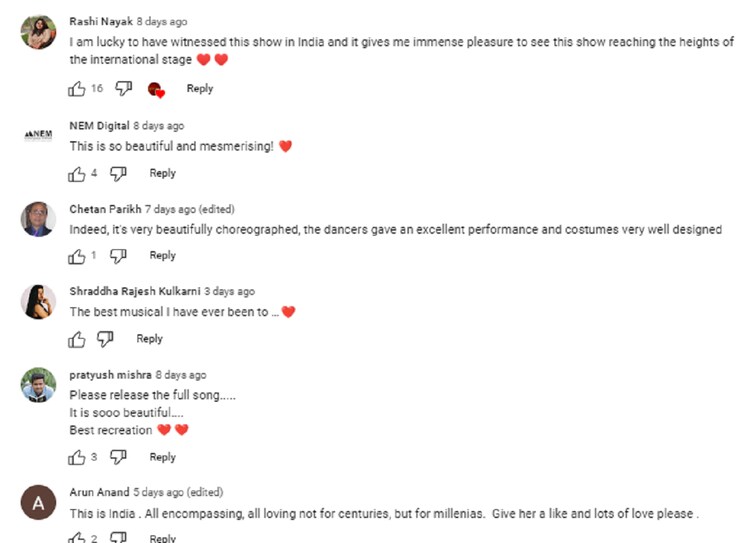Click the creator heart badge on Rashi's comment

pyautogui.click(x=155, y=89)
